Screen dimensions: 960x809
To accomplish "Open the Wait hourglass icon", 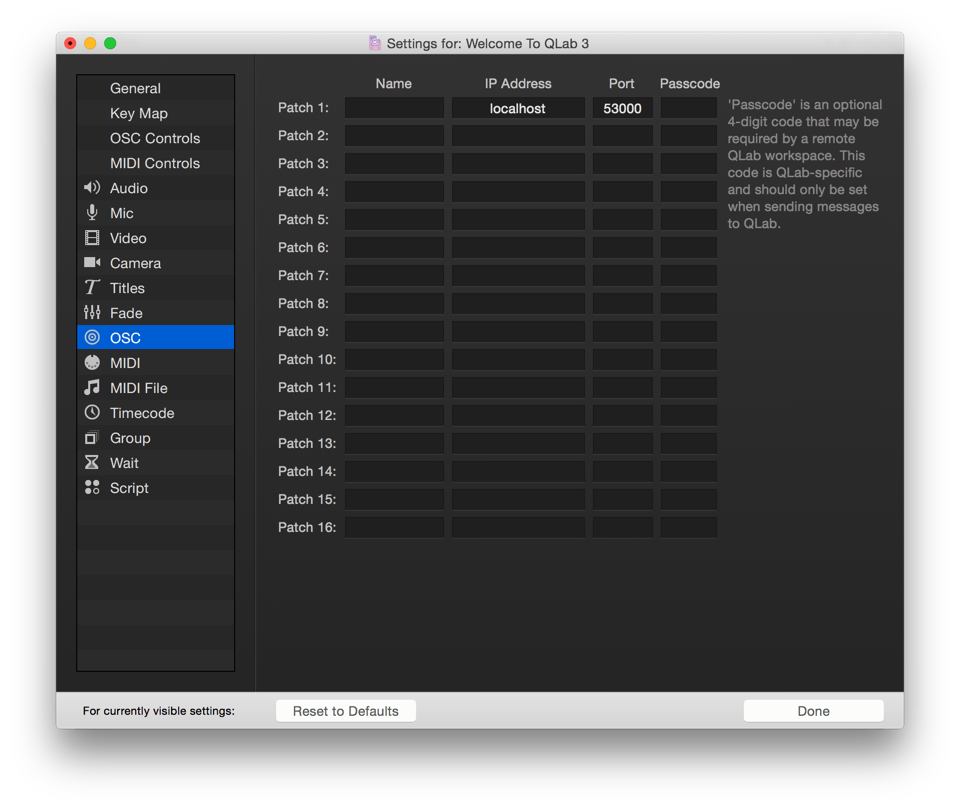I will (92, 463).
